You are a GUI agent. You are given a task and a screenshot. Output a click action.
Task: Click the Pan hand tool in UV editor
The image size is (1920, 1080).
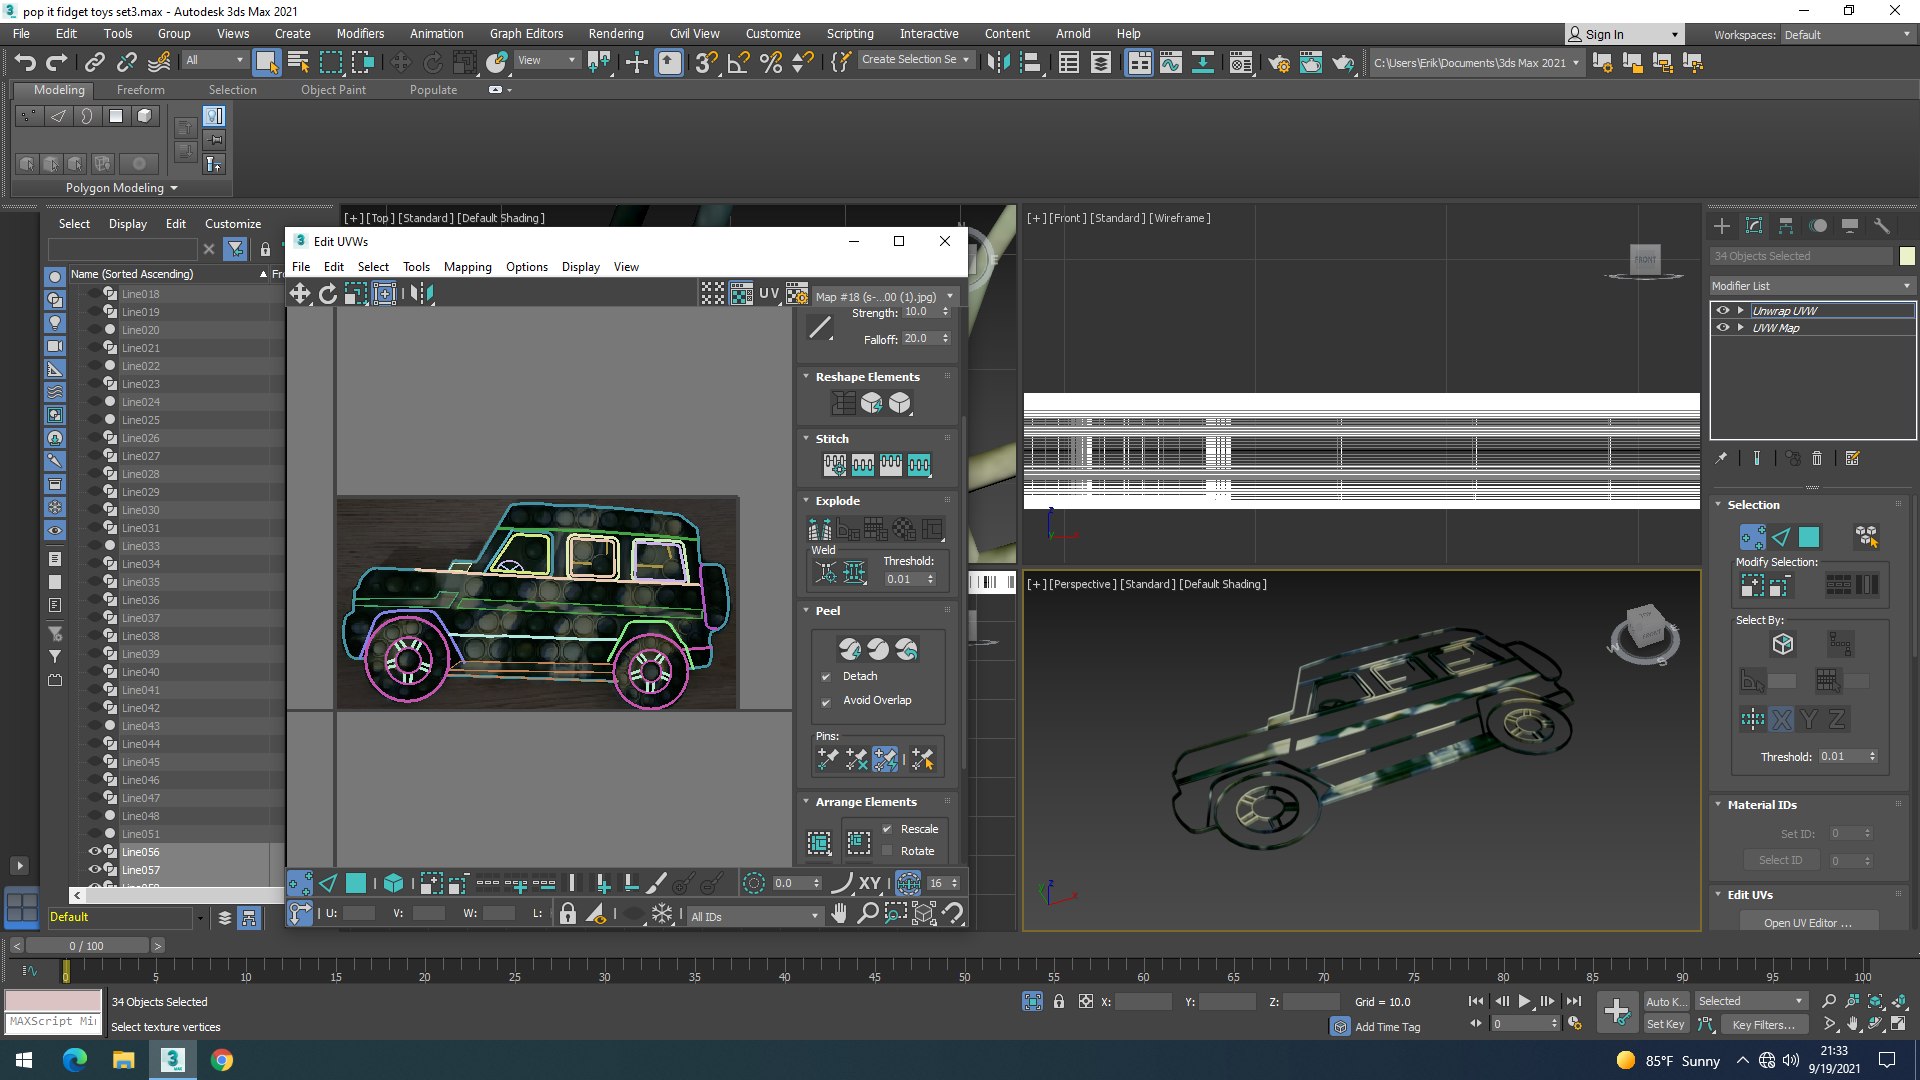[x=839, y=913]
